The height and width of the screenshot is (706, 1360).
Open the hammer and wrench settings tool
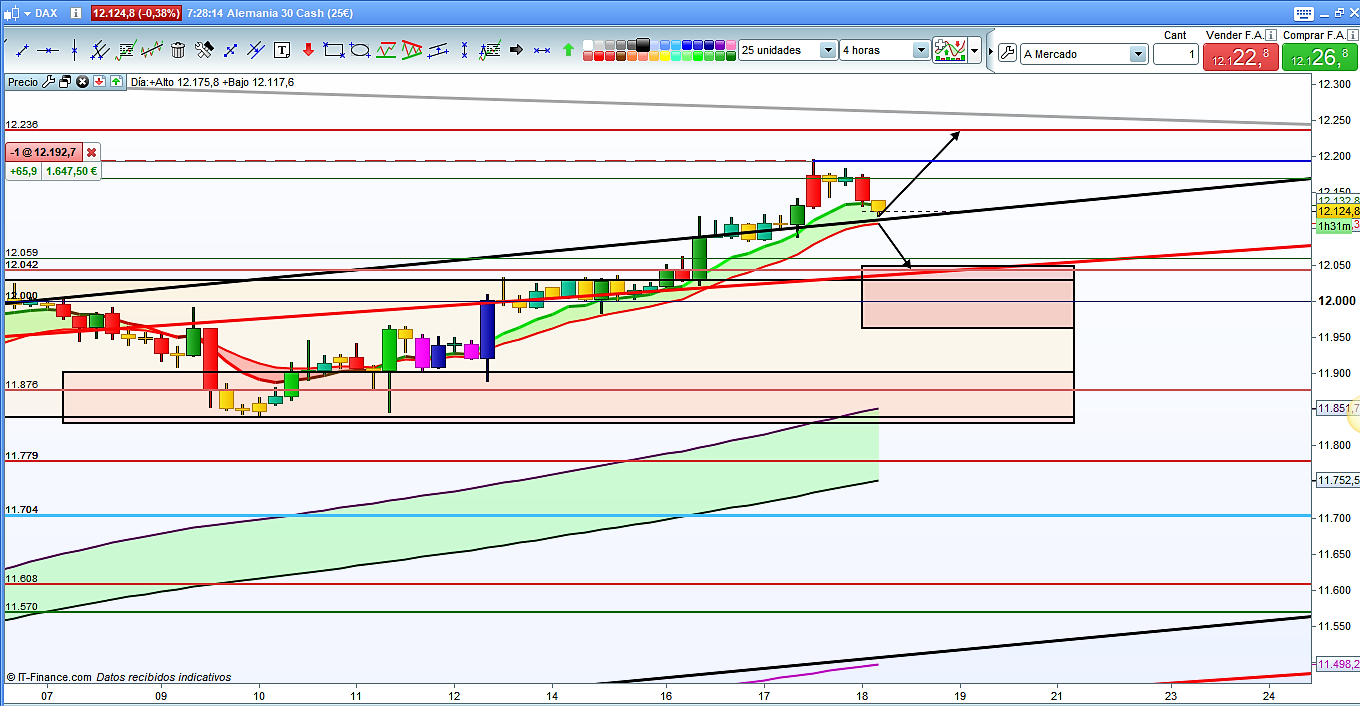coord(204,49)
